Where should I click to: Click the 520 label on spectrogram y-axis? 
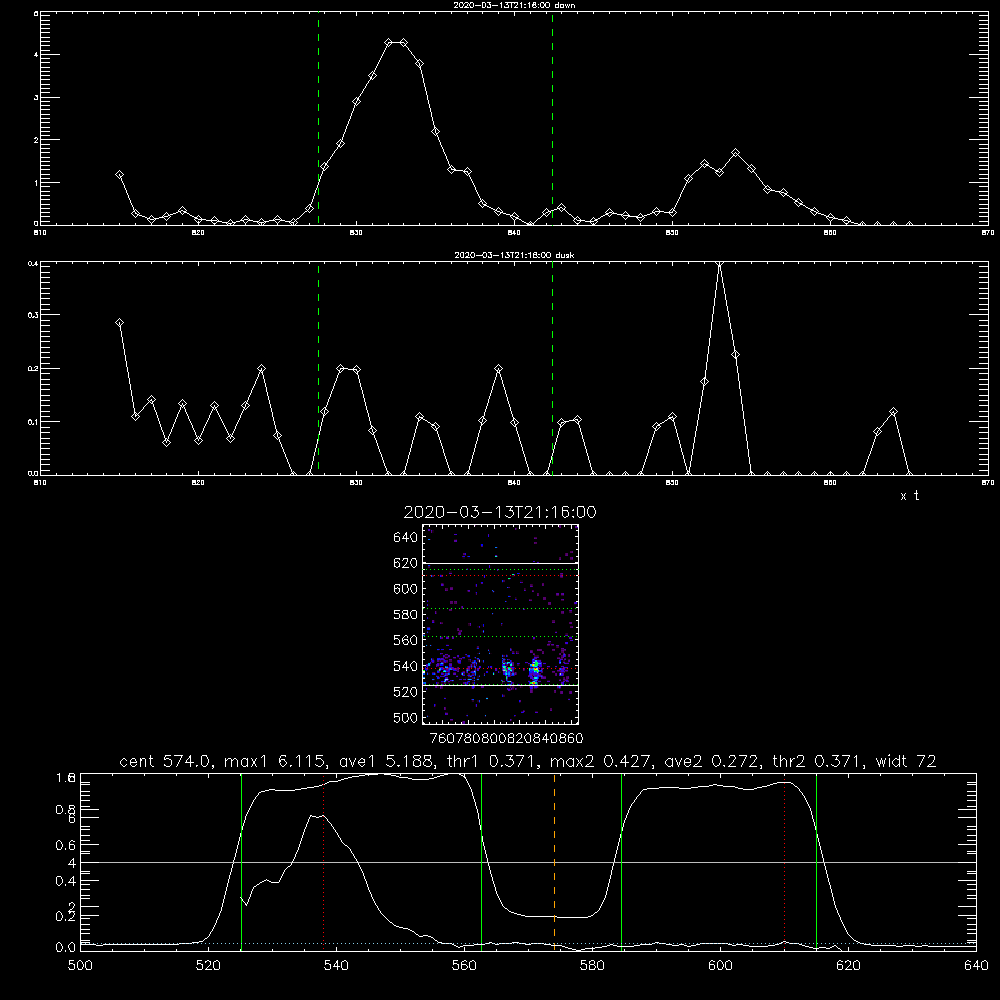click(x=406, y=692)
